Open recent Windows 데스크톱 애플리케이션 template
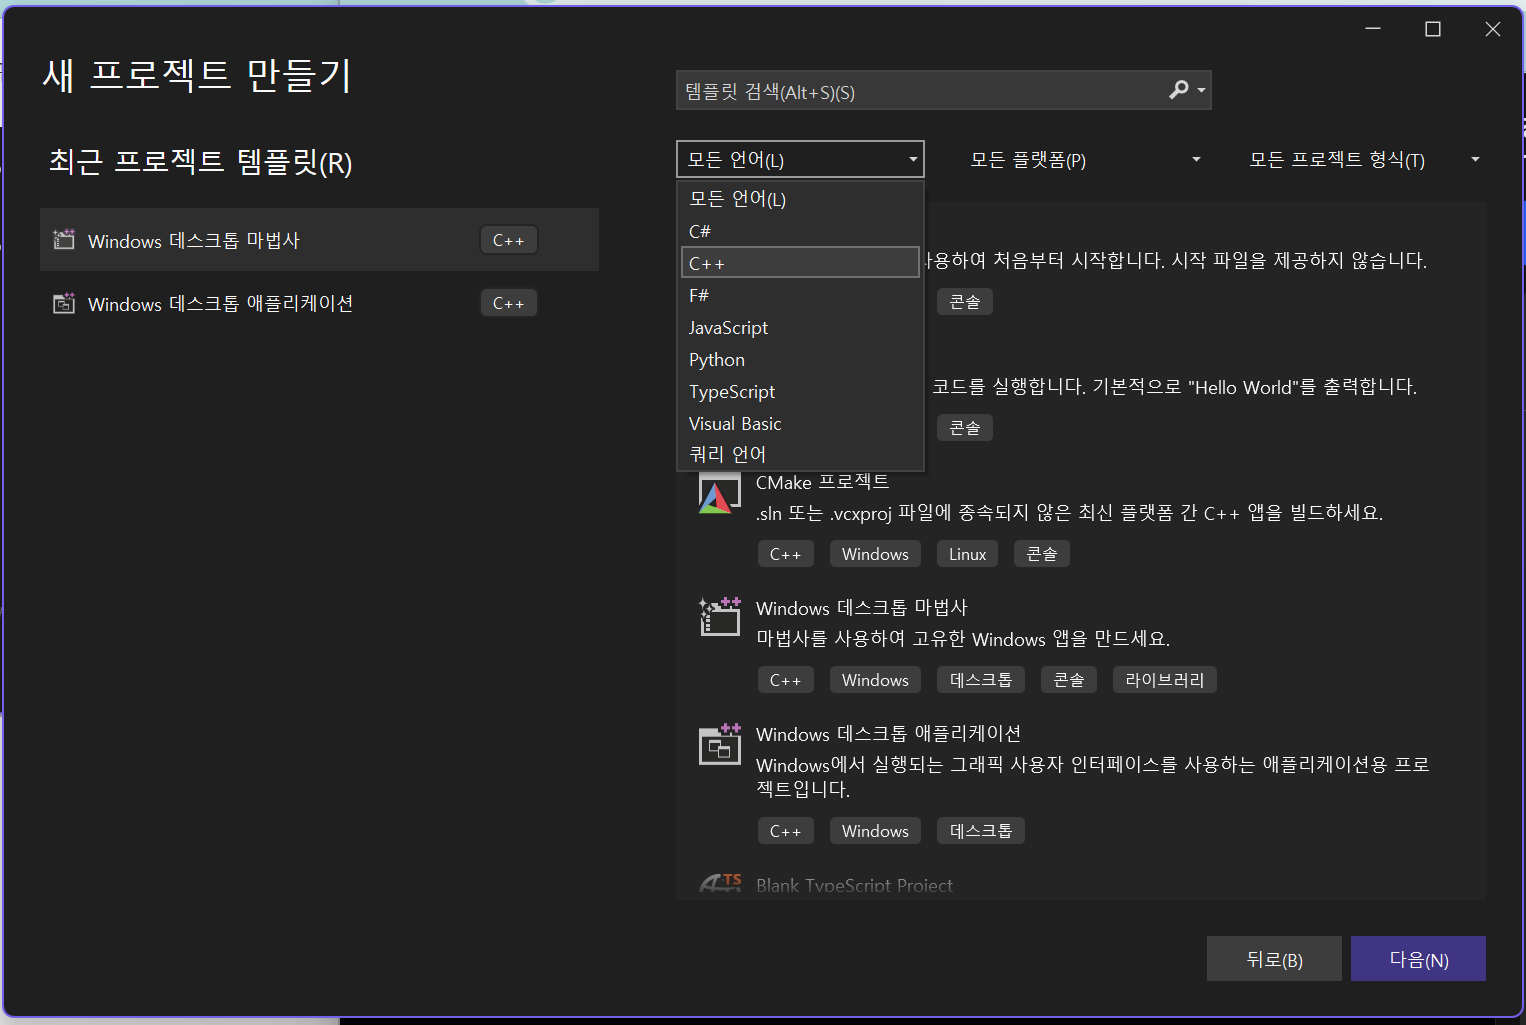The width and height of the screenshot is (1526, 1025). pyautogui.click(x=319, y=303)
